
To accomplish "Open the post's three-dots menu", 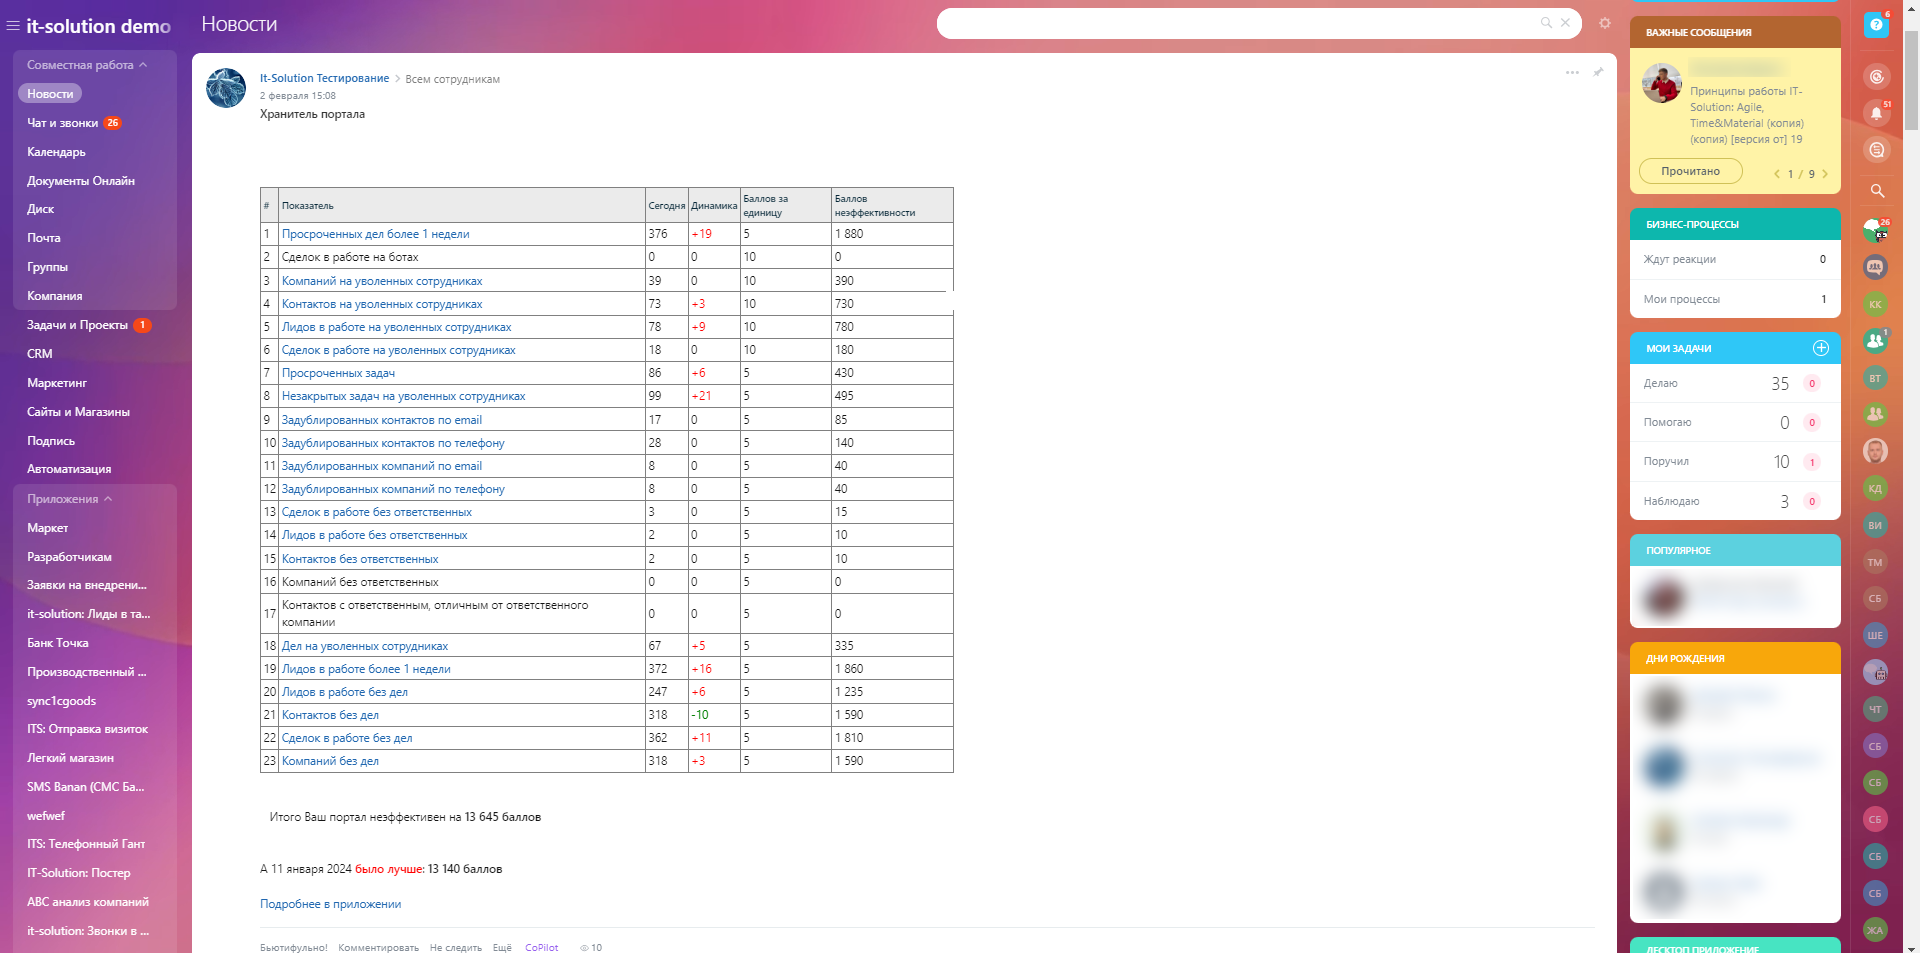I will (x=1572, y=72).
